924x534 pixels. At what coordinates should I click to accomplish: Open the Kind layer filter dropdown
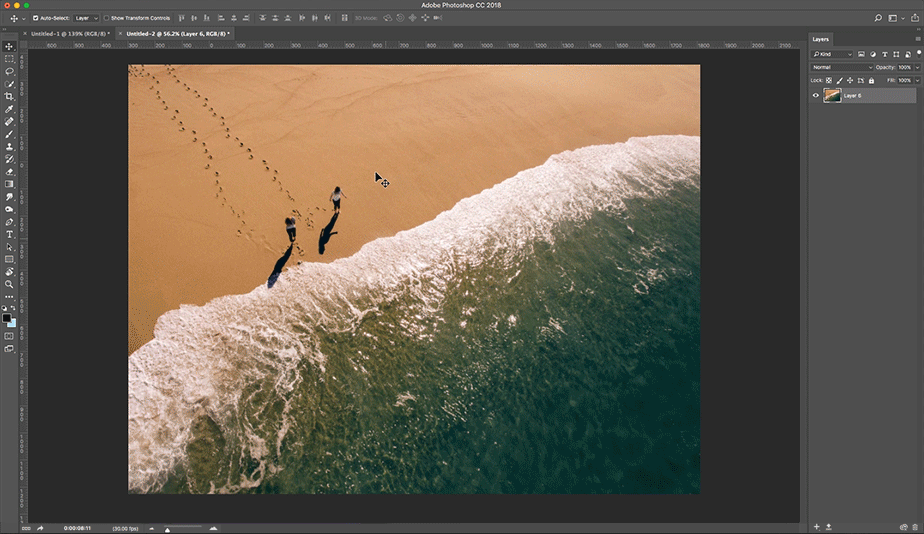(x=832, y=54)
